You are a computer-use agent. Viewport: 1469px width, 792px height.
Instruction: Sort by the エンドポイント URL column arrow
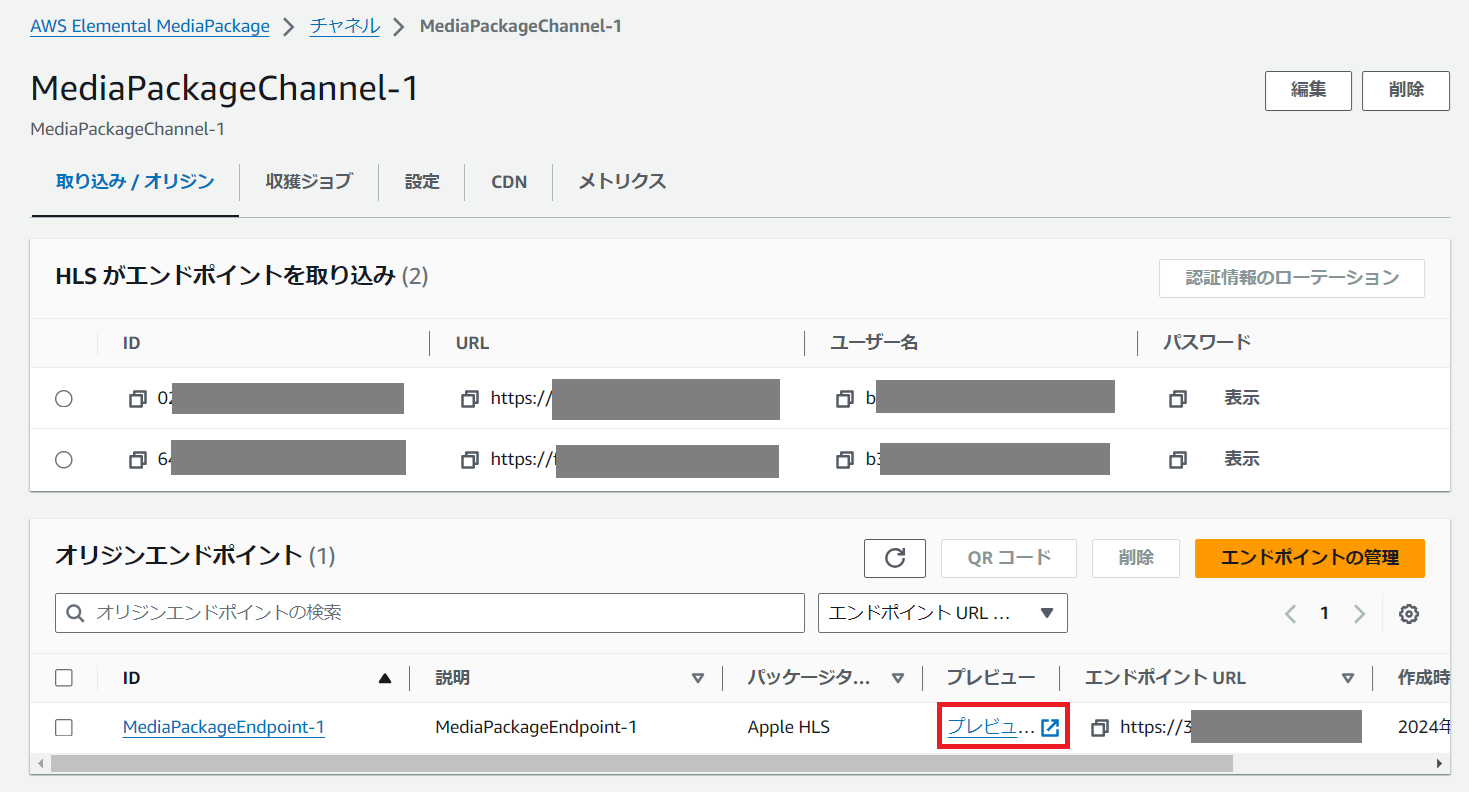1348,678
